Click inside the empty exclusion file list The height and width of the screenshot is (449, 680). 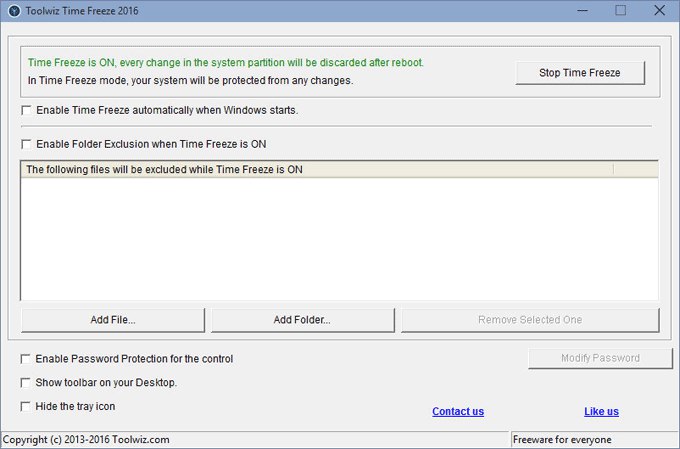coord(339,239)
